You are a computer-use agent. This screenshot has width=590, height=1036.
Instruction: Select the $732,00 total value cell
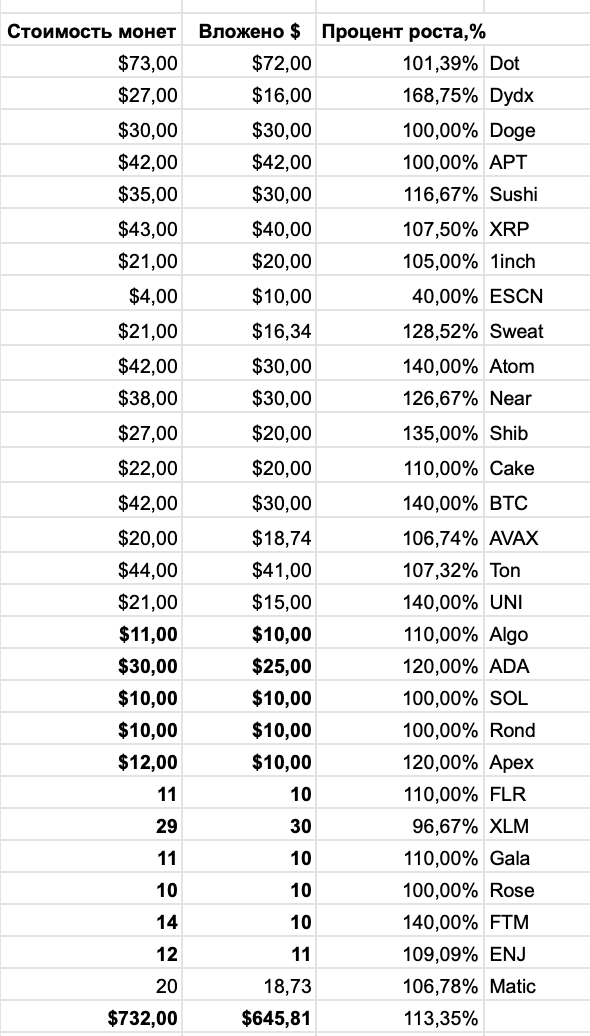pyautogui.click(x=91, y=1018)
